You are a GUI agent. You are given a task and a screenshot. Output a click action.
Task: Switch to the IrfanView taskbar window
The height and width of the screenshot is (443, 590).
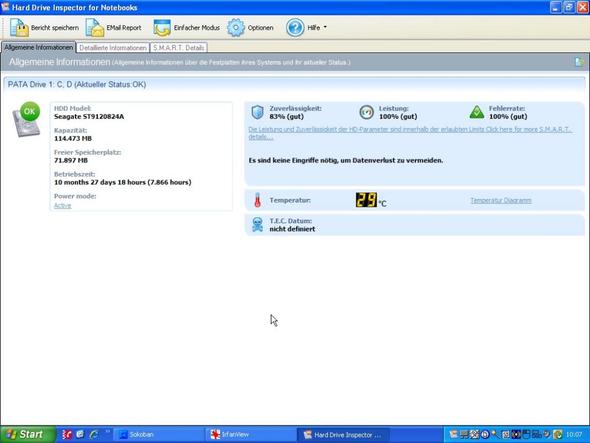click(x=251, y=435)
